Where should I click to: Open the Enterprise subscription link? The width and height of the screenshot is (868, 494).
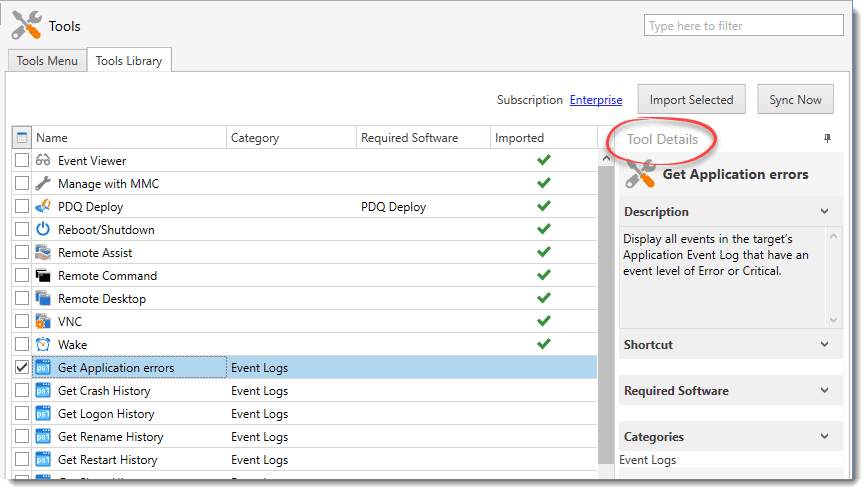(x=596, y=100)
